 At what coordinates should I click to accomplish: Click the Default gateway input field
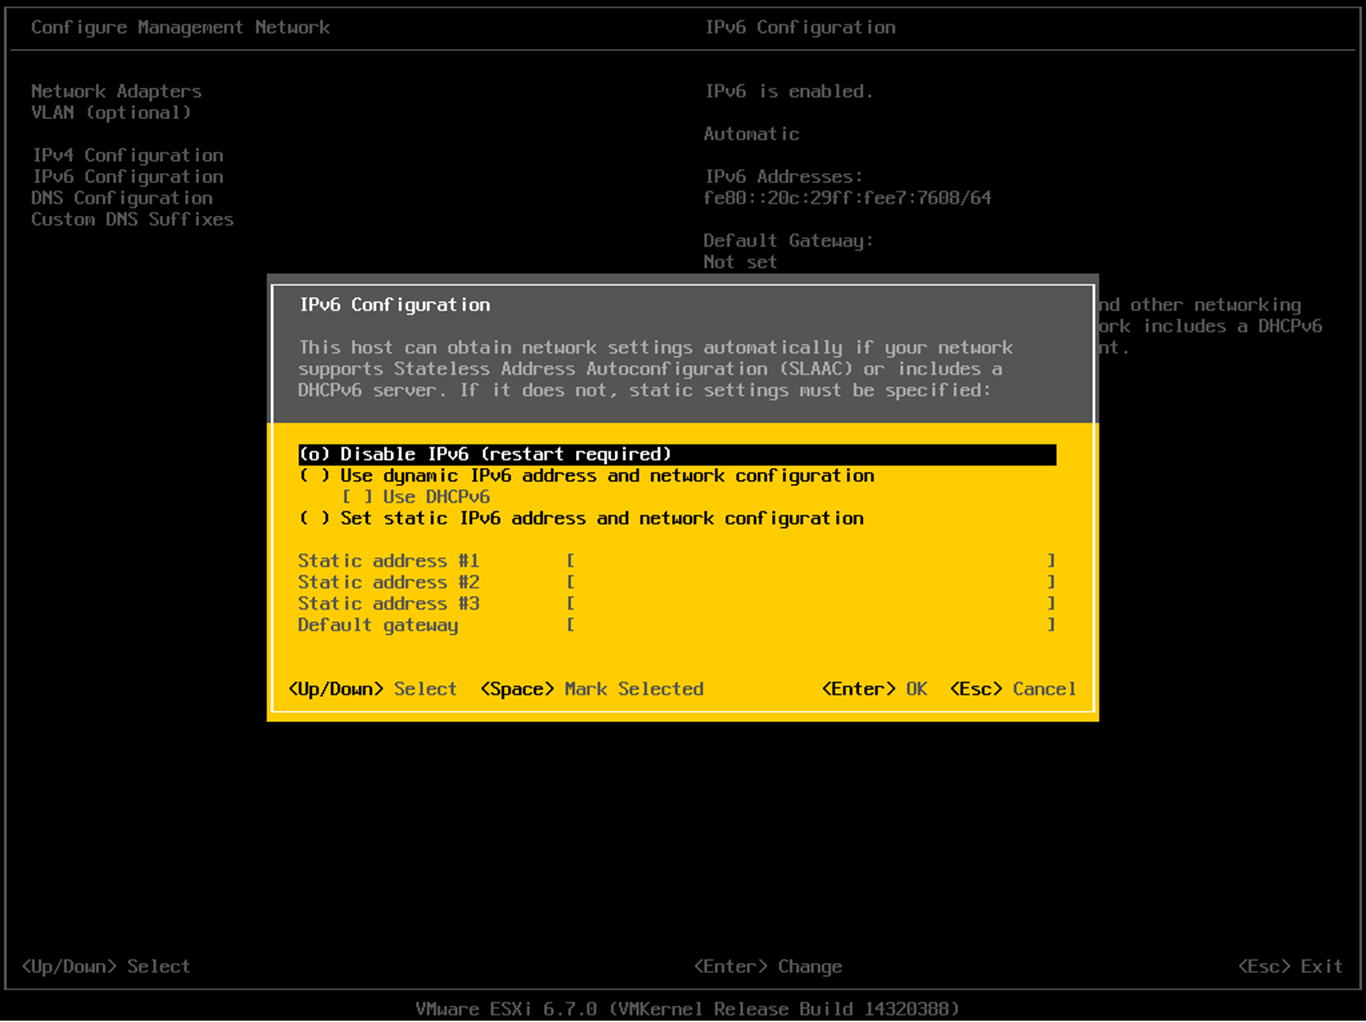(810, 625)
